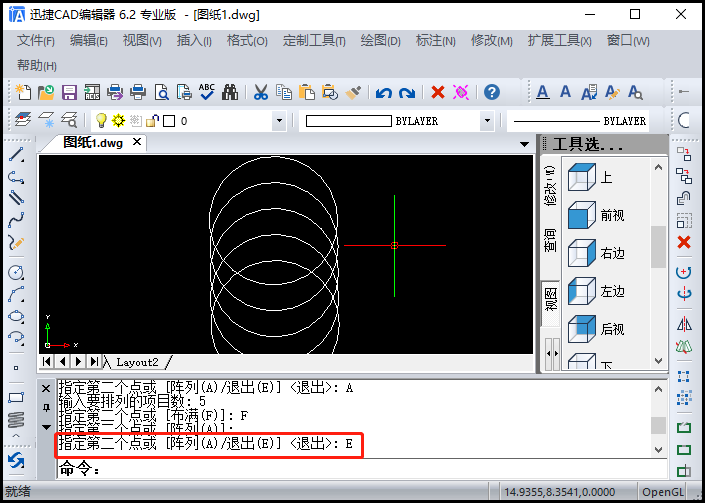Choose the 前视 front view
Image resolution: width=705 pixels, height=503 pixels.
click(596, 215)
